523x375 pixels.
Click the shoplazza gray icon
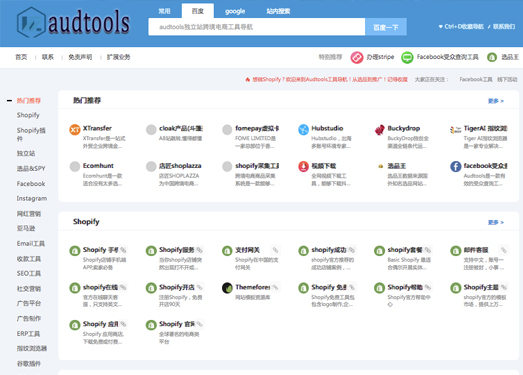pos(151,166)
